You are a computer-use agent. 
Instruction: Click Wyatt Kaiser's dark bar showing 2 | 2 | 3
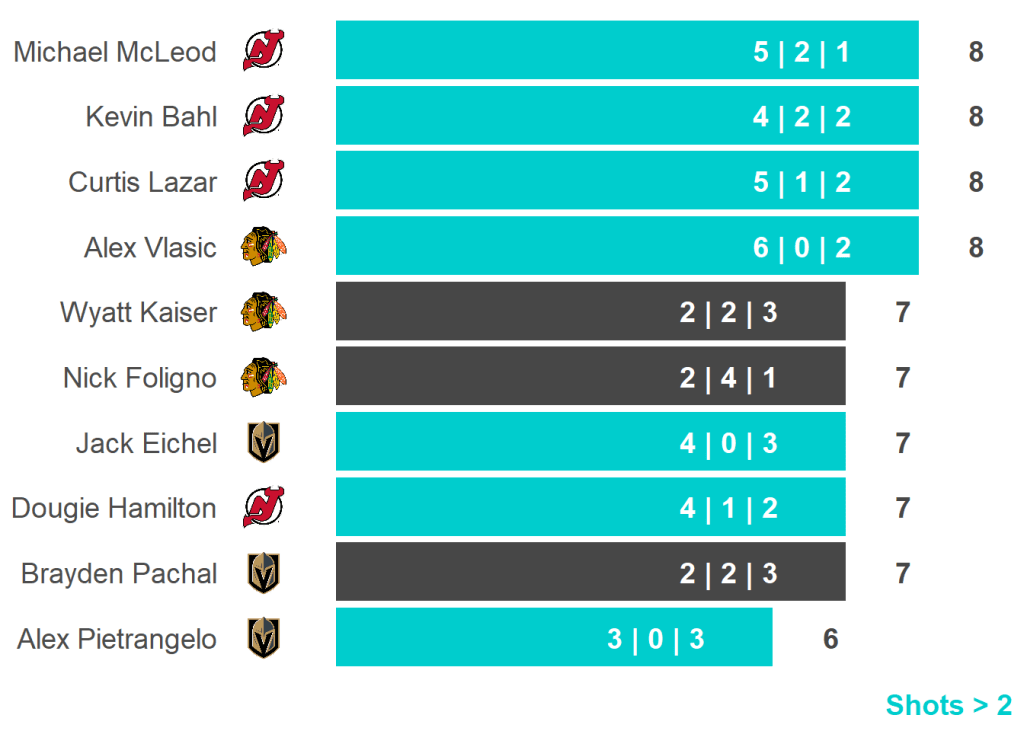click(x=590, y=312)
